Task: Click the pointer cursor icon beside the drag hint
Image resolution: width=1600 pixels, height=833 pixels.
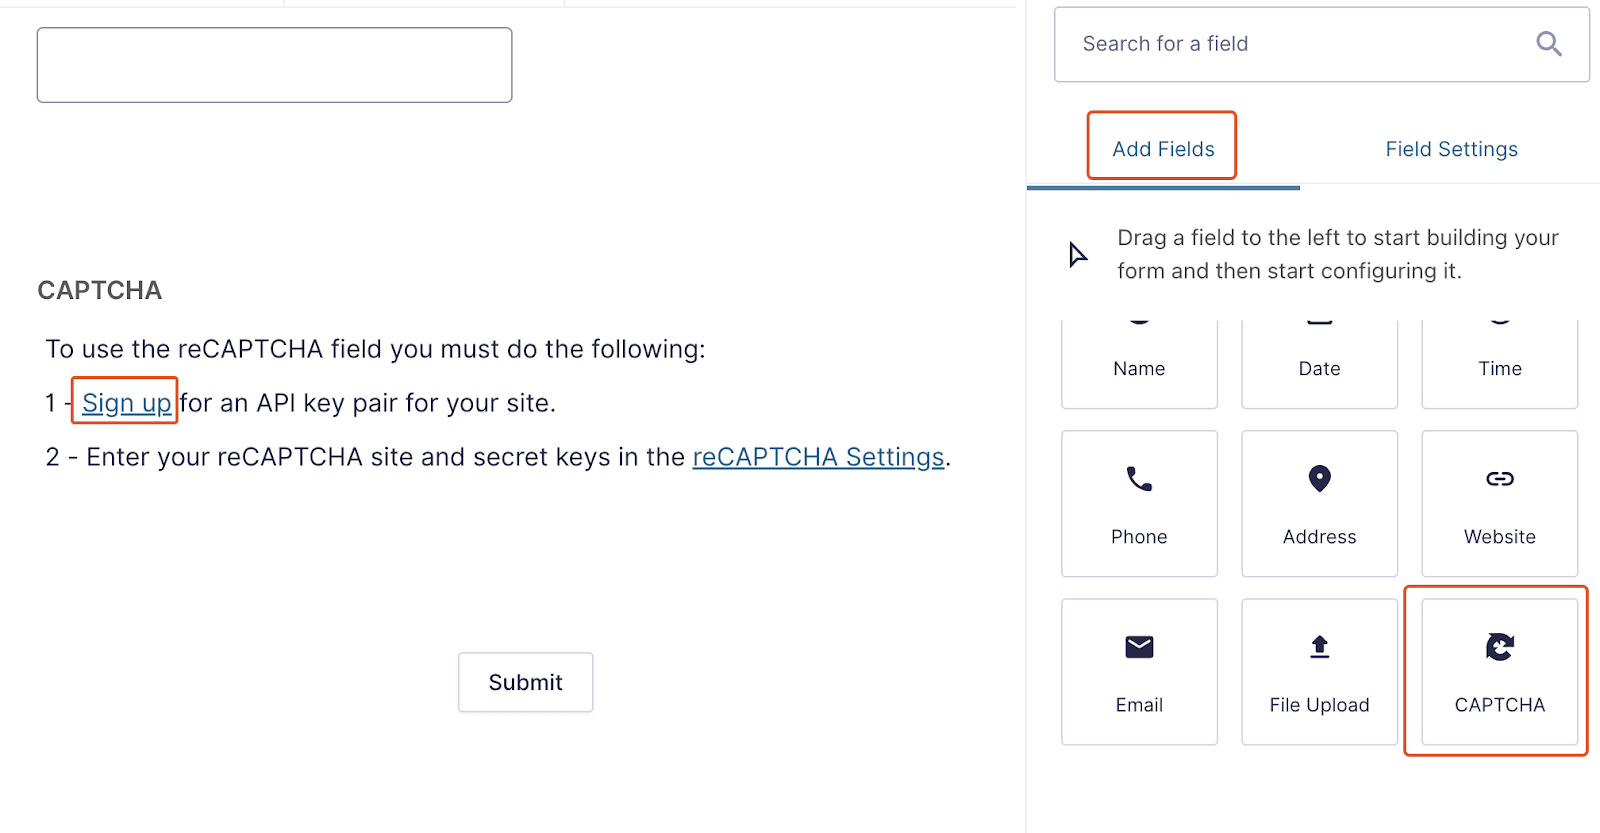Action: pyautogui.click(x=1077, y=255)
